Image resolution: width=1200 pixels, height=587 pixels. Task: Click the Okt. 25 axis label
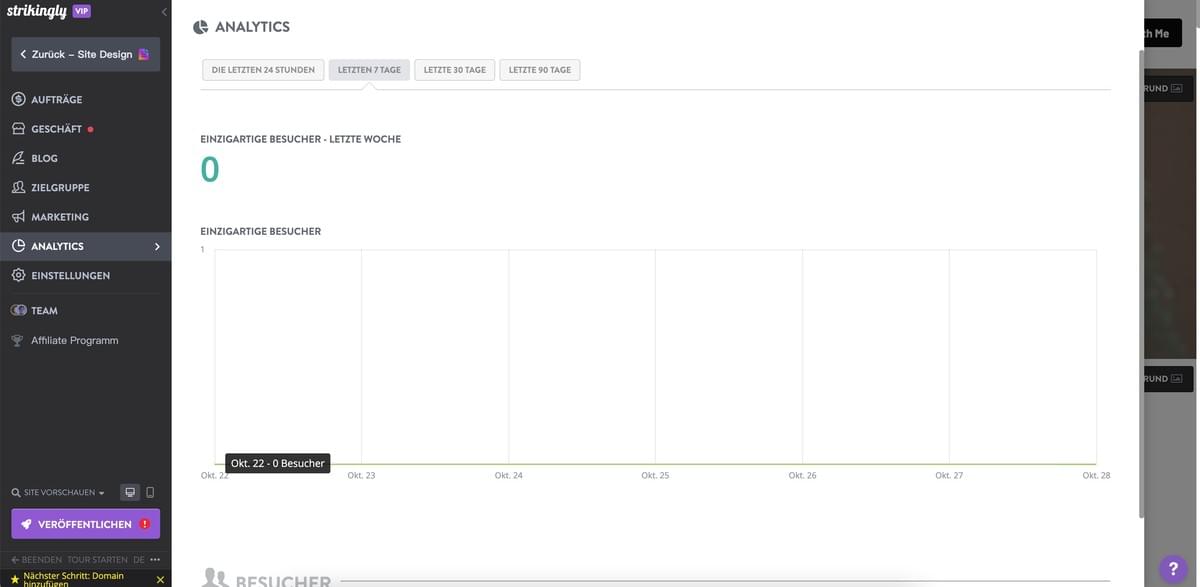pyautogui.click(x=655, y=476)
